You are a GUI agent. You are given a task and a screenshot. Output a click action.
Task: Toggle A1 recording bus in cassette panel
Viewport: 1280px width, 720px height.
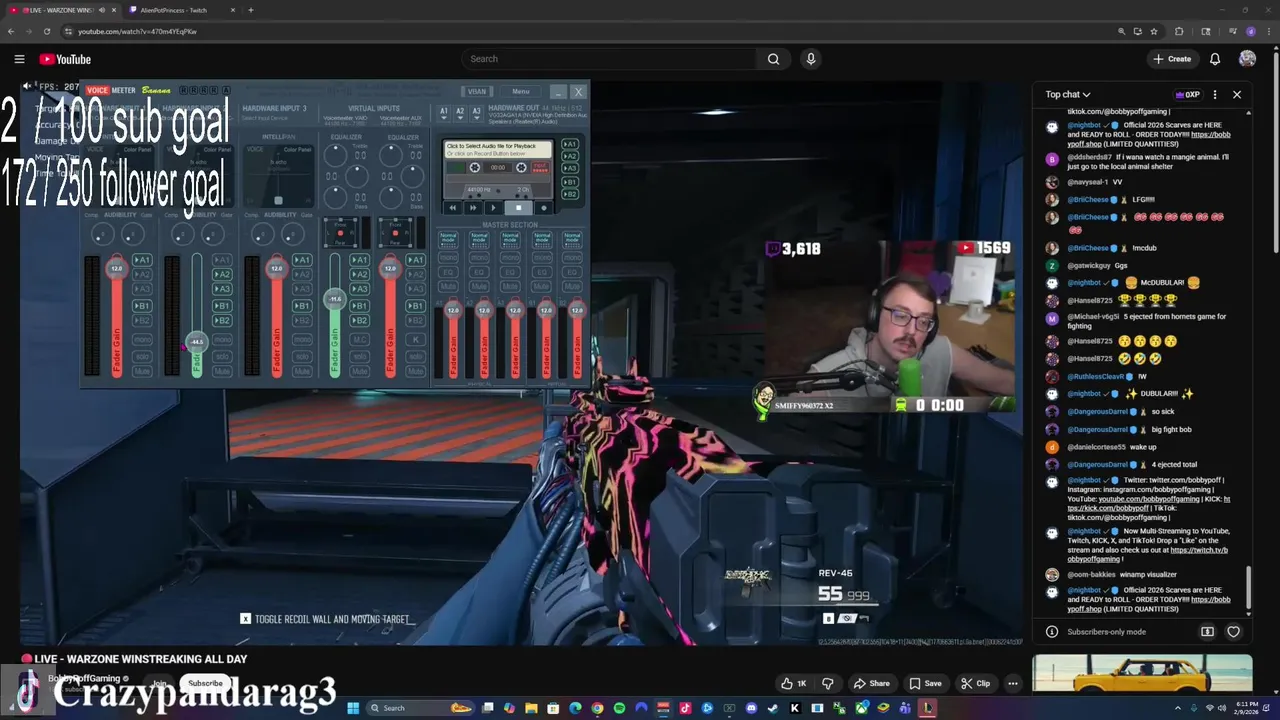570,145
